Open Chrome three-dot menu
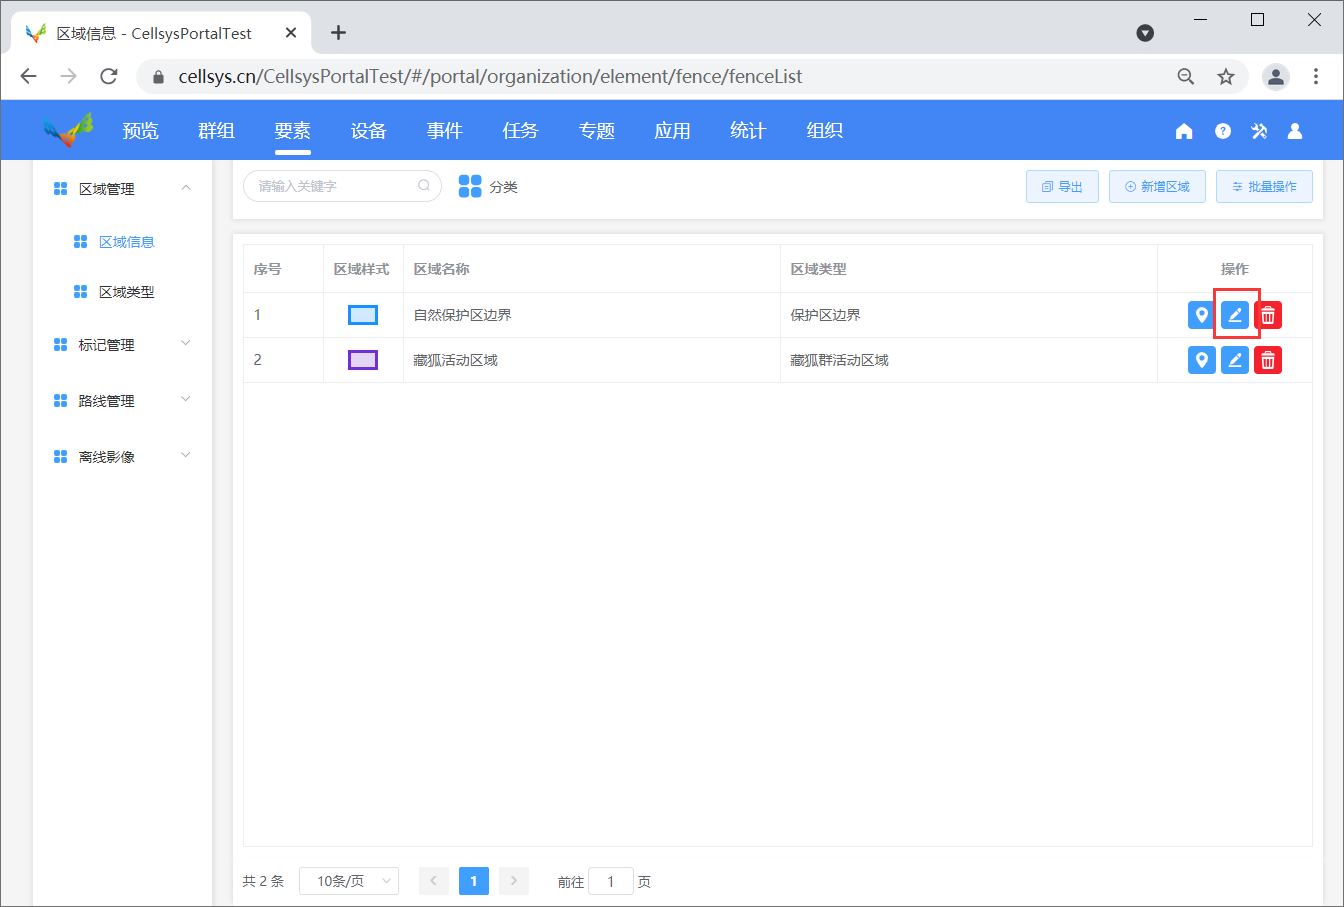This screenshot has height=907, width=1344. click(1316, 76)
